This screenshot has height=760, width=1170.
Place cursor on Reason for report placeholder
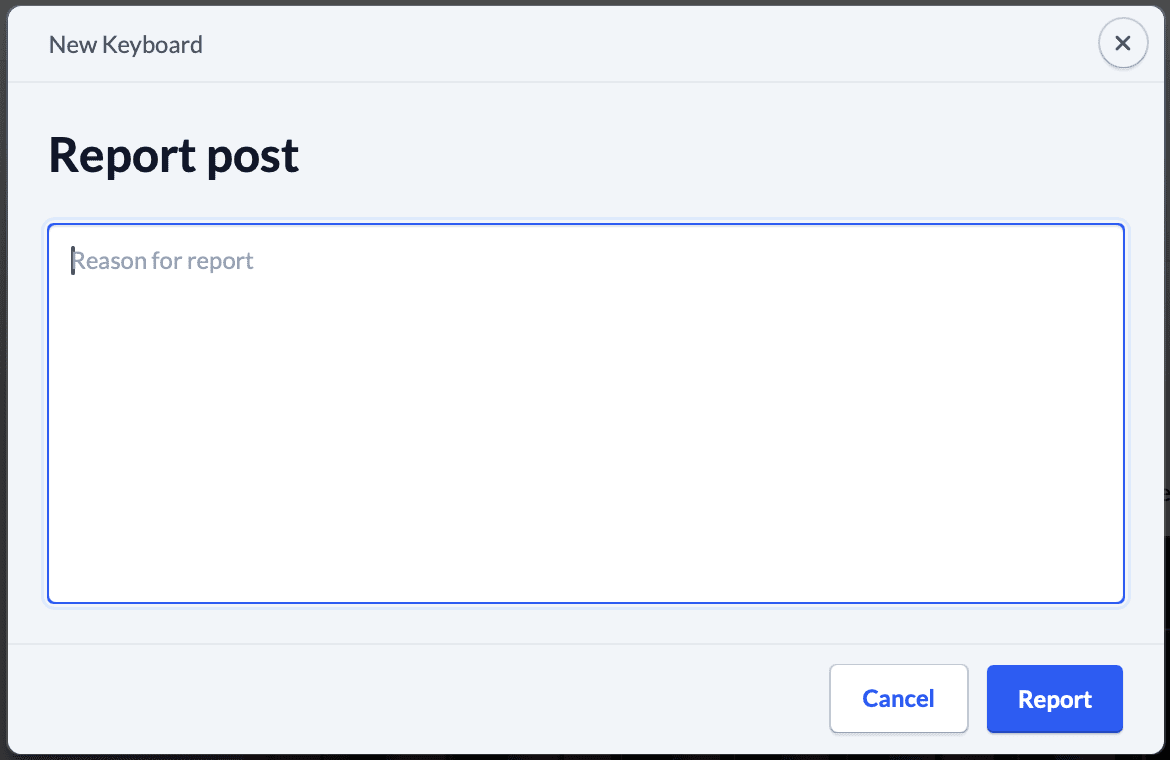(163, 260)
